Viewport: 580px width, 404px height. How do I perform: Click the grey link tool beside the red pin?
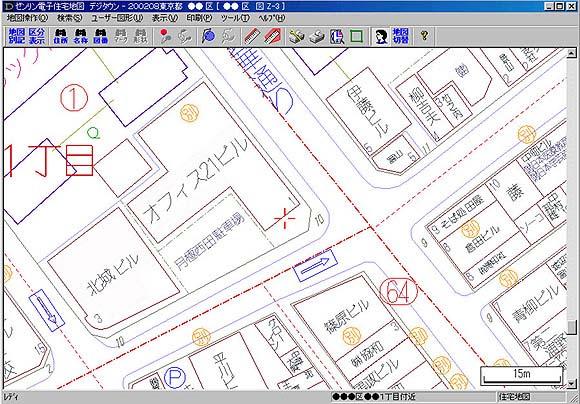point(184,36)
